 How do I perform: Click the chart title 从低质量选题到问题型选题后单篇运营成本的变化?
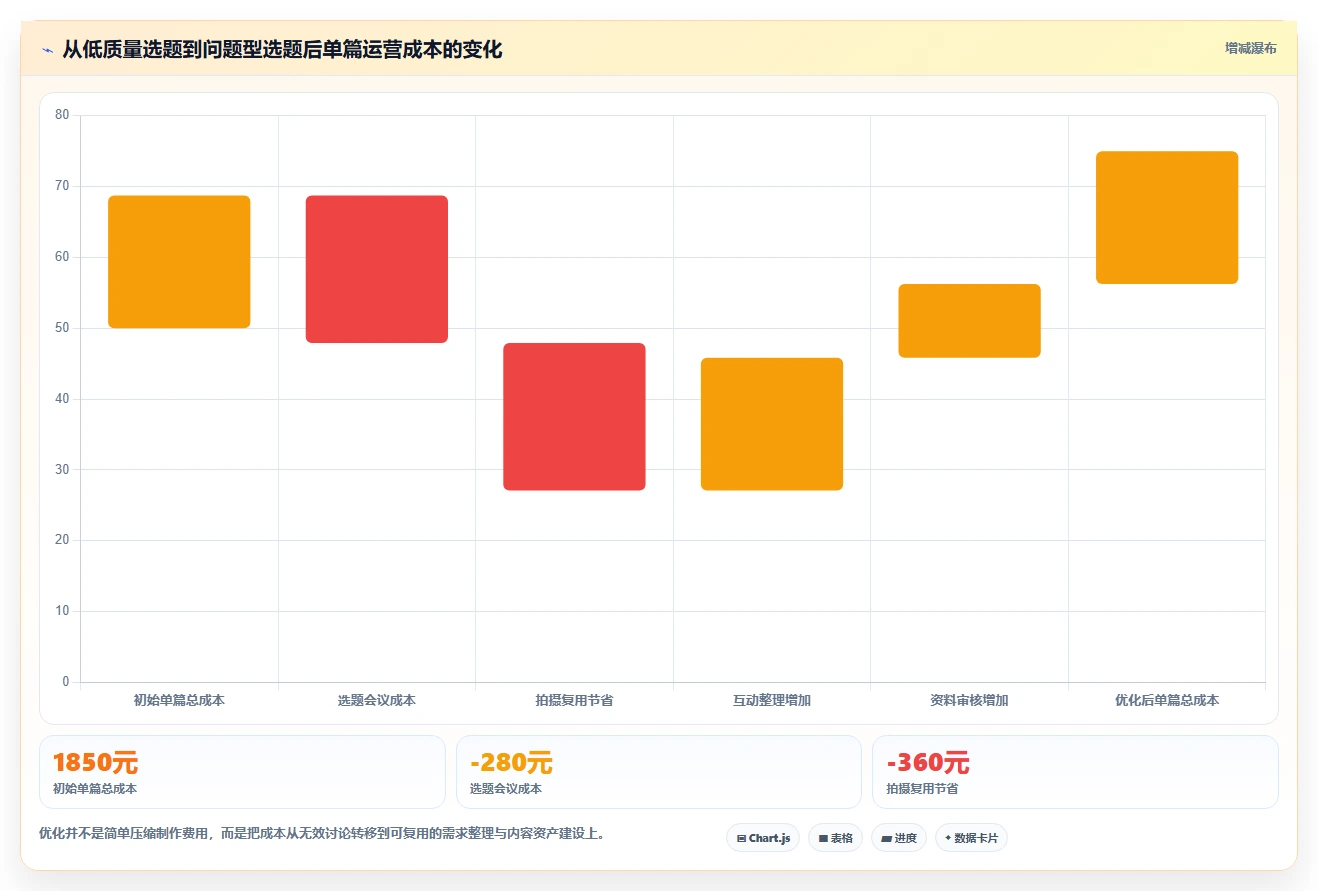point(282,50)
